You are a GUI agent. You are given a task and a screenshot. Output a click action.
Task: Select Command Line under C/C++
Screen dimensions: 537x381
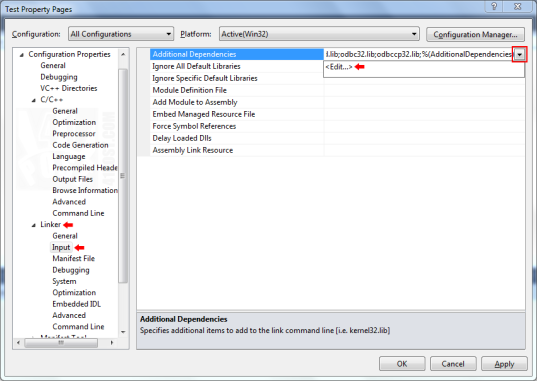pos(78,213)
